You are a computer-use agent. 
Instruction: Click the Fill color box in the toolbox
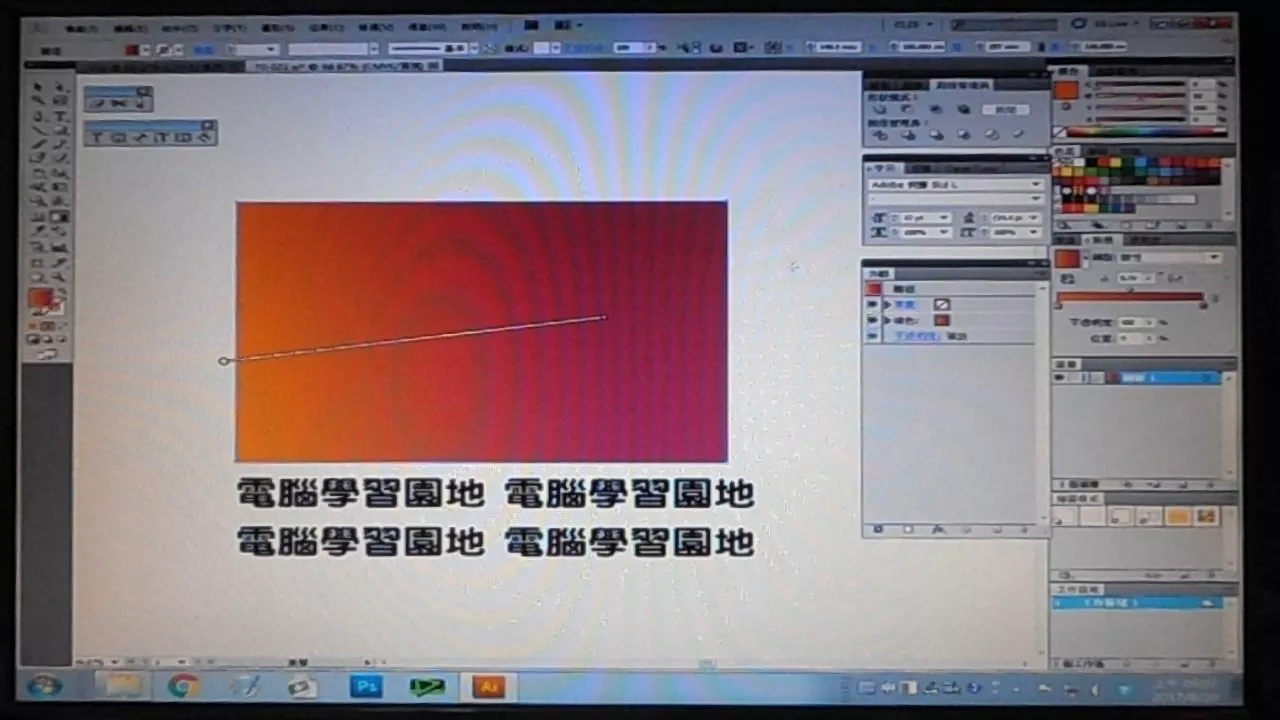(40, 298)
